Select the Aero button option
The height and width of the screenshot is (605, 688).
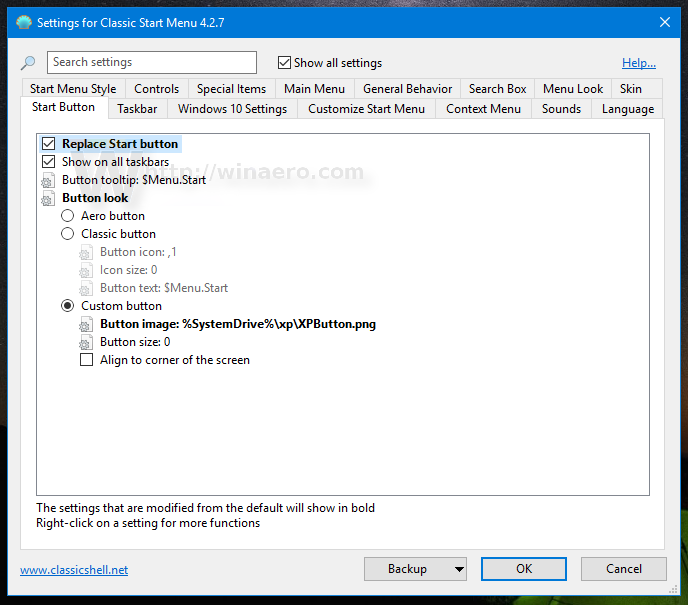click(67, 216)
